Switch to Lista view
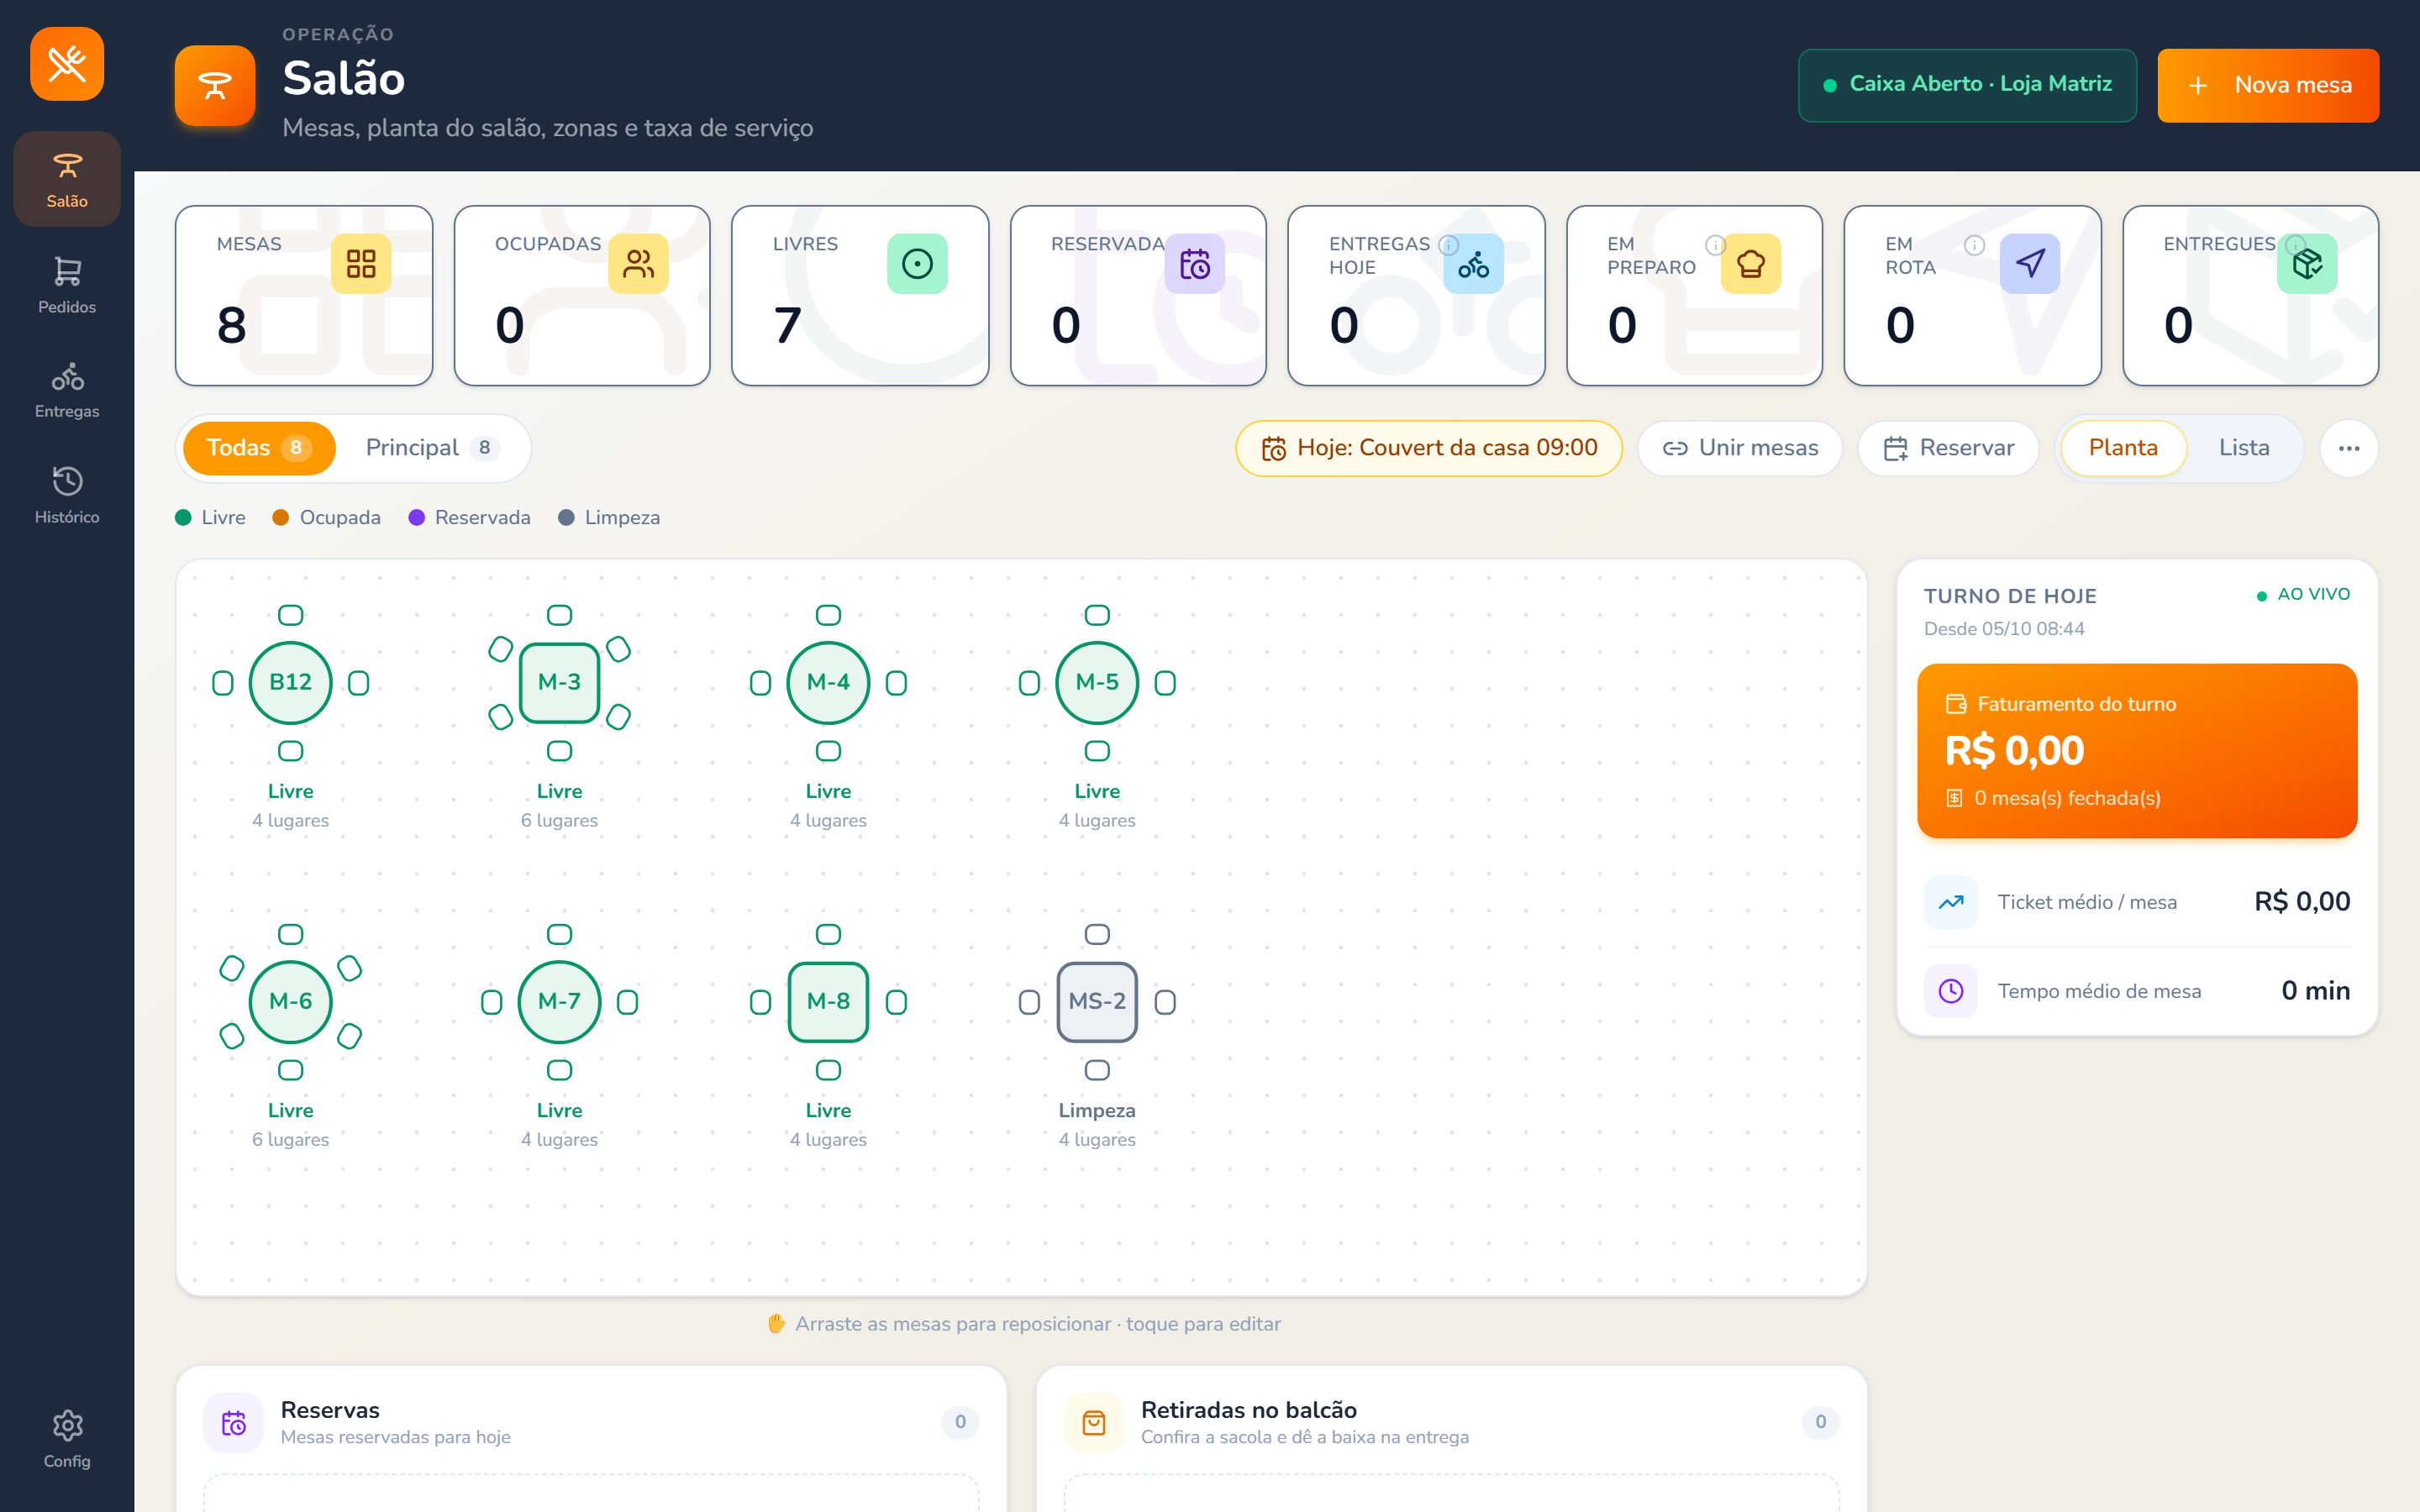Image resolution: width=2420 pixels, height=1512 pixels. (x=2244, y=448)
